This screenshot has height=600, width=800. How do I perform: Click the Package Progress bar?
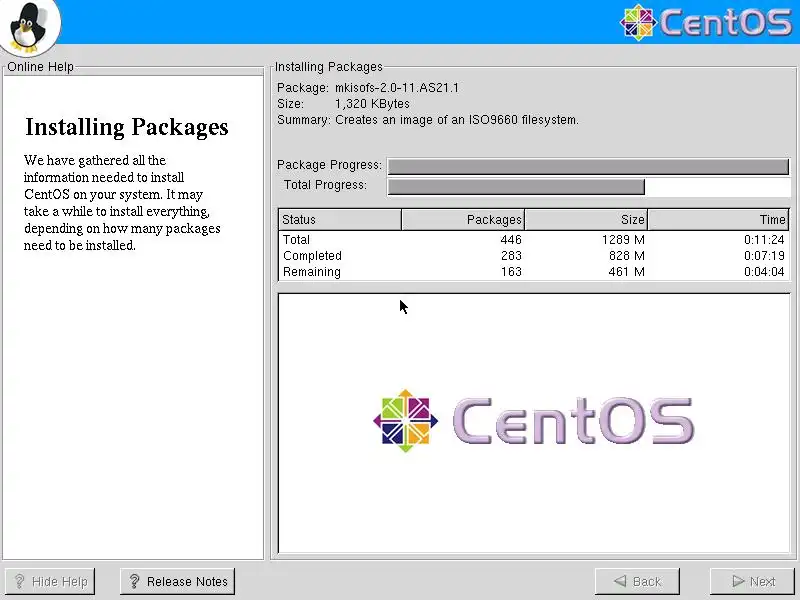(x=588, y=166)
